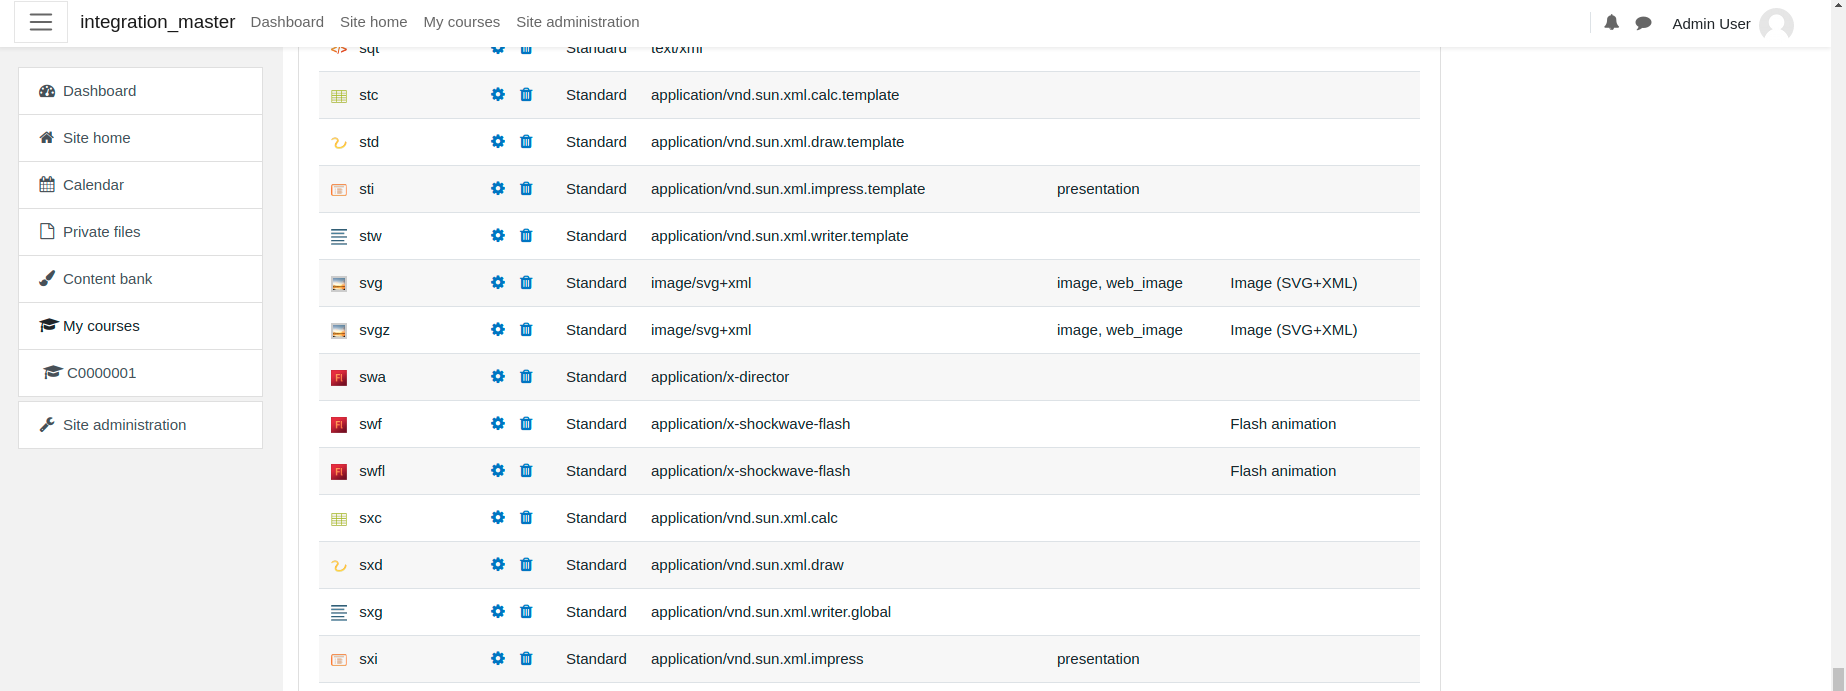Go to My courses in top navigation
This screenshot has width=1846, height=691.
pyautogui.click(x=462, y=22)
